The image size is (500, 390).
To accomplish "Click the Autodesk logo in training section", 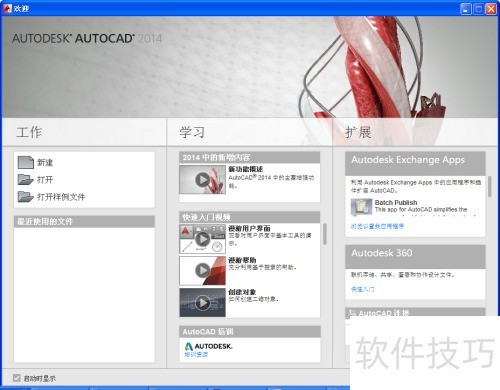I will tap(208, 346).
